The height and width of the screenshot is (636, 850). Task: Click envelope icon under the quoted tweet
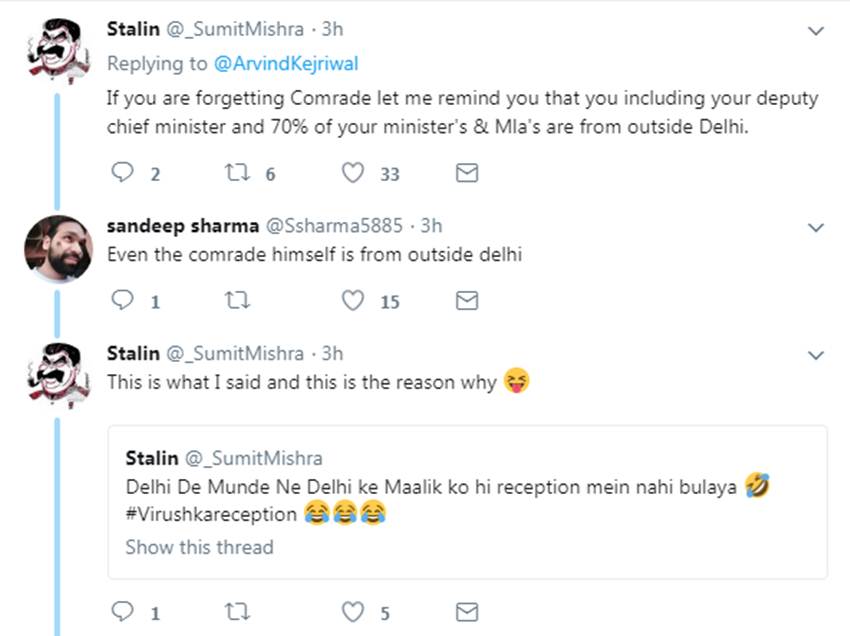point(466,611)
